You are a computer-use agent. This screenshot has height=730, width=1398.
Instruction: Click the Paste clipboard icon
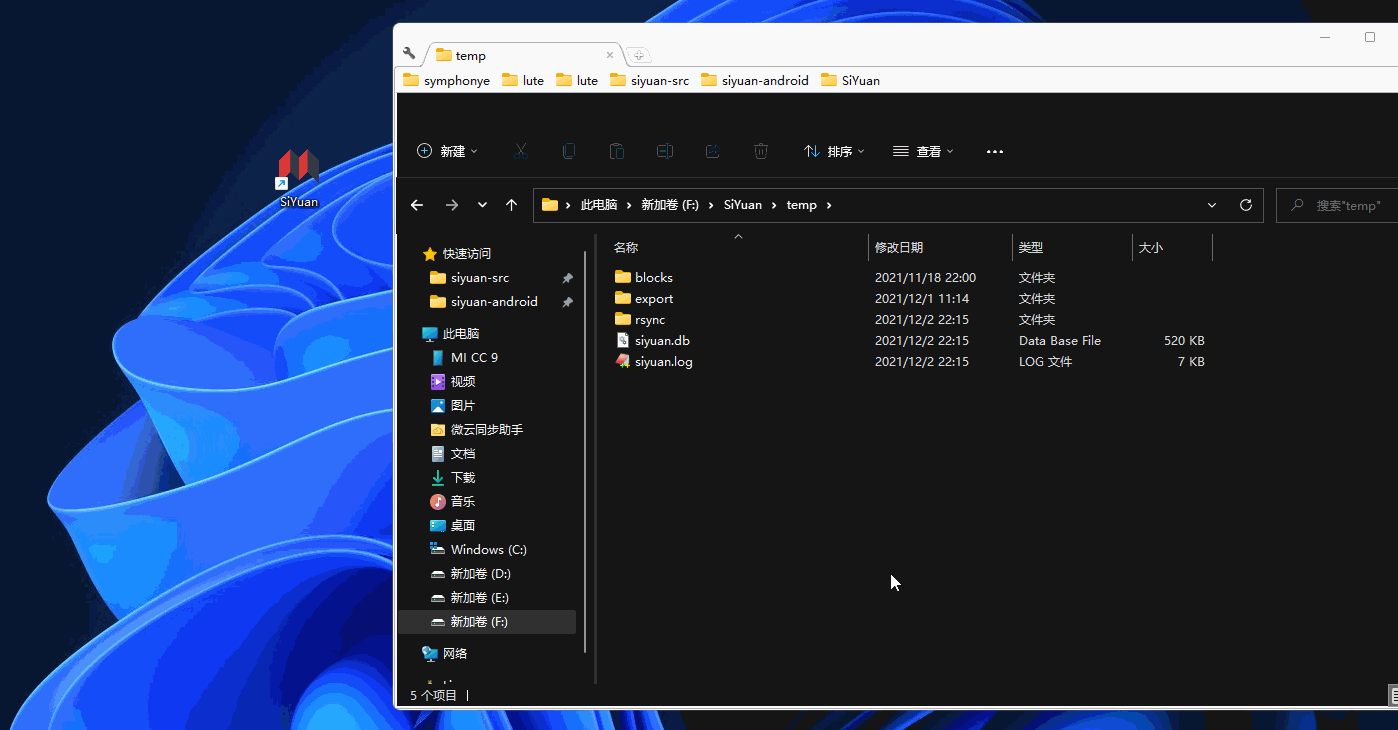tap(617, 151)
